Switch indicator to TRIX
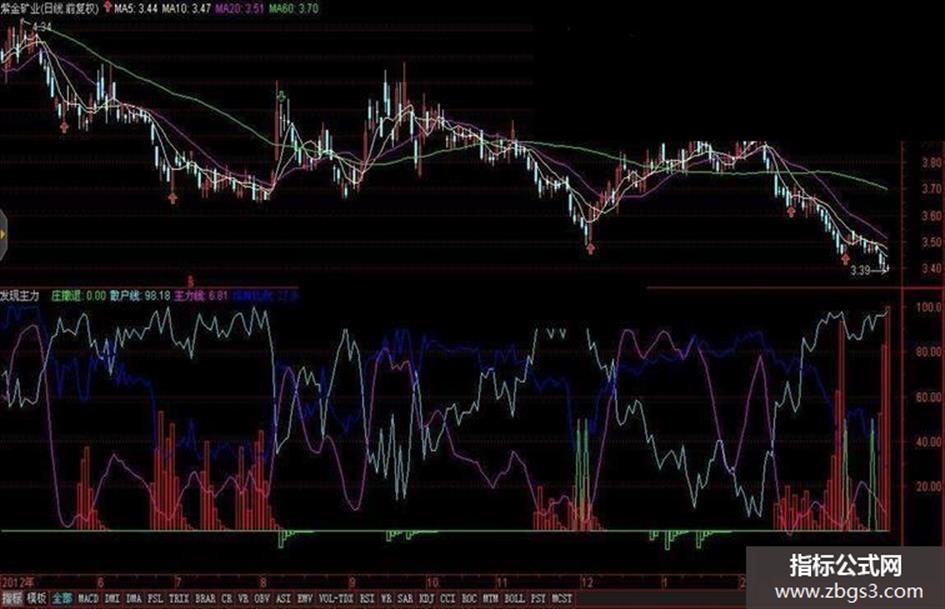Viewport: 945px width, 609px height. 179,599
